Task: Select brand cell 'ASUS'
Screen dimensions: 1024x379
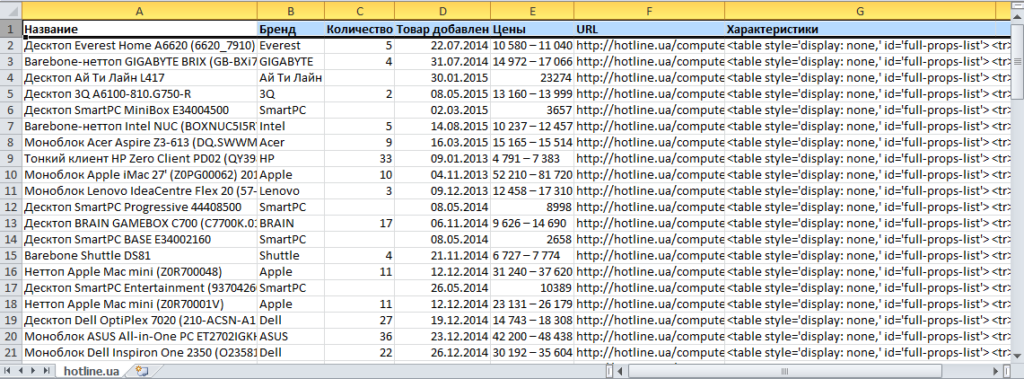Action: (291, 336)
